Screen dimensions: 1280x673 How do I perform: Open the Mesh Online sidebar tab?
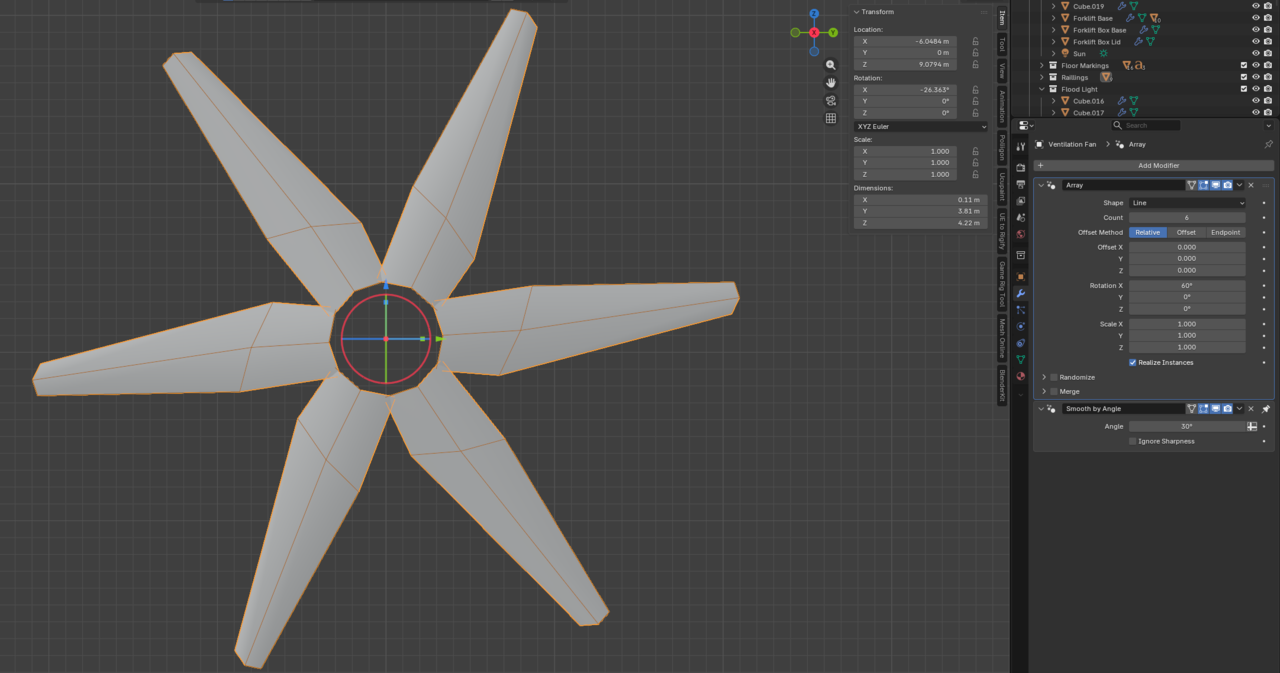(x=1001, y=337)
